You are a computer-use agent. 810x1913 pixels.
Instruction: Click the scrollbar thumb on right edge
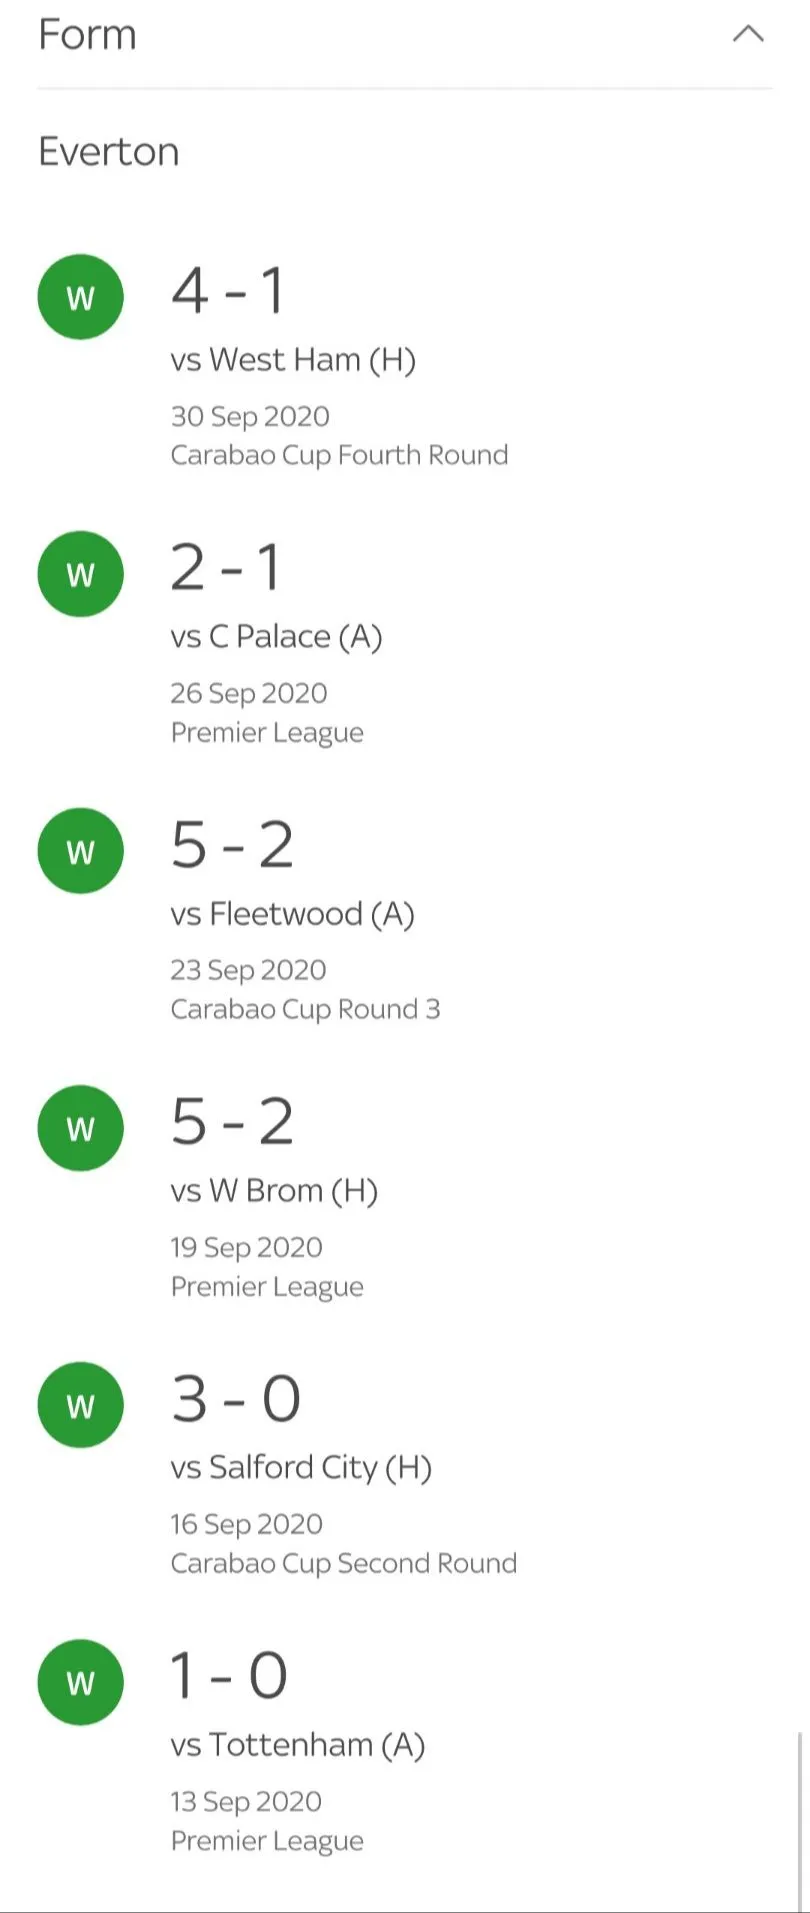point(799,1820)
